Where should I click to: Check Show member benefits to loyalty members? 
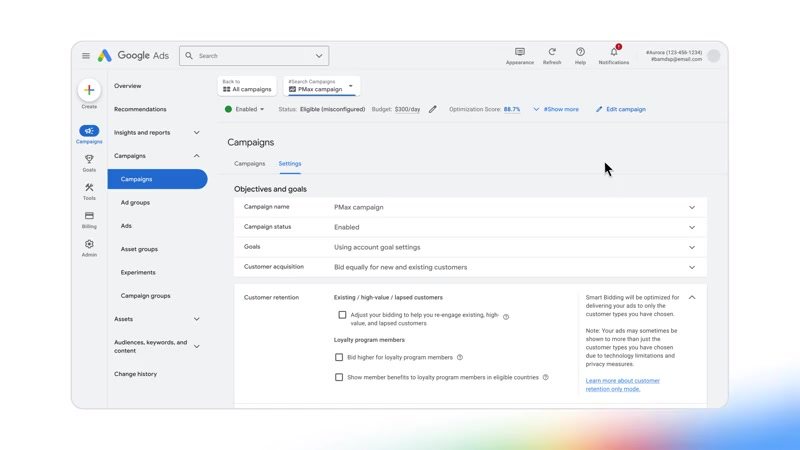click(339, 377)
